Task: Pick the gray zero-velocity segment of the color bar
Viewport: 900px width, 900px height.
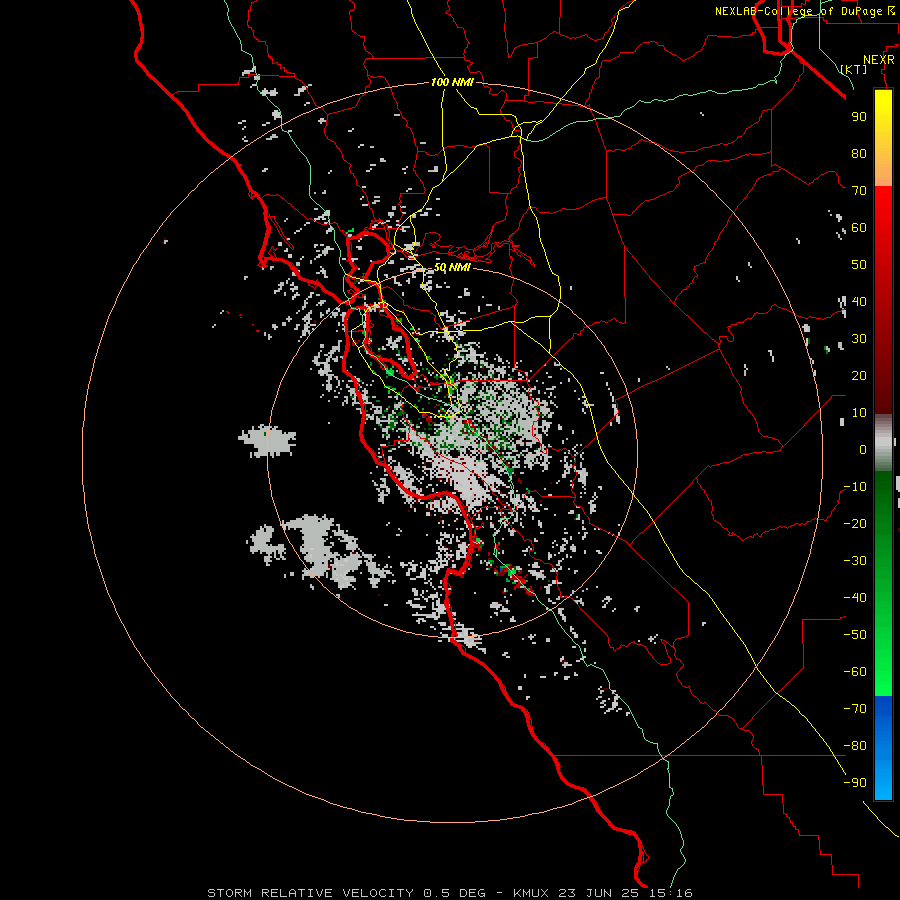Action: click(883, 443)
